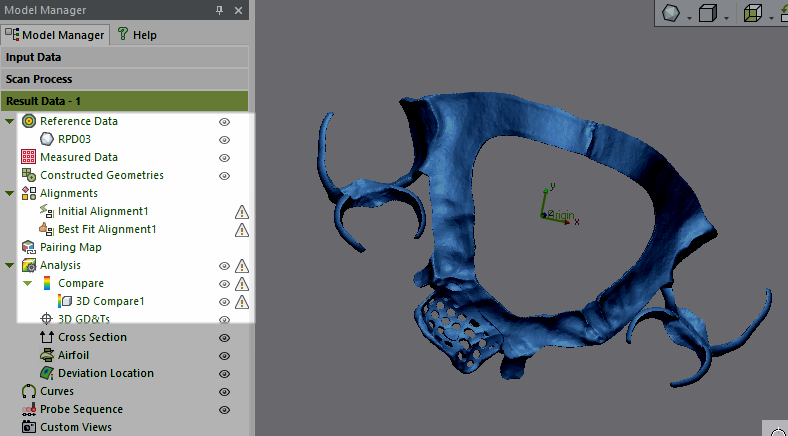This screenshot has width=788, height=436.
Task: Click warning icon next to Best Fit Alignment1
Action: [242, 230]
